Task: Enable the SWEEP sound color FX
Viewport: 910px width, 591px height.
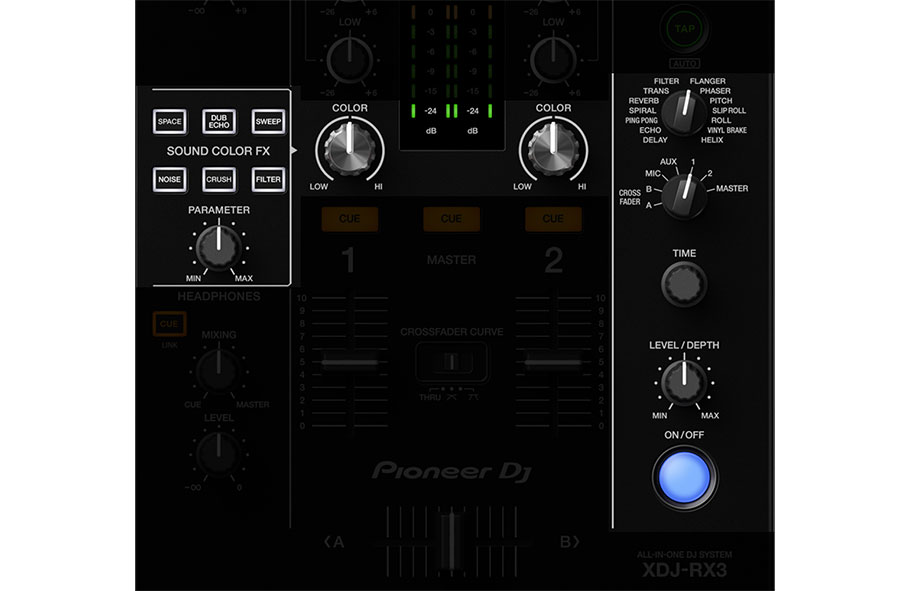Action: point(268,121)
